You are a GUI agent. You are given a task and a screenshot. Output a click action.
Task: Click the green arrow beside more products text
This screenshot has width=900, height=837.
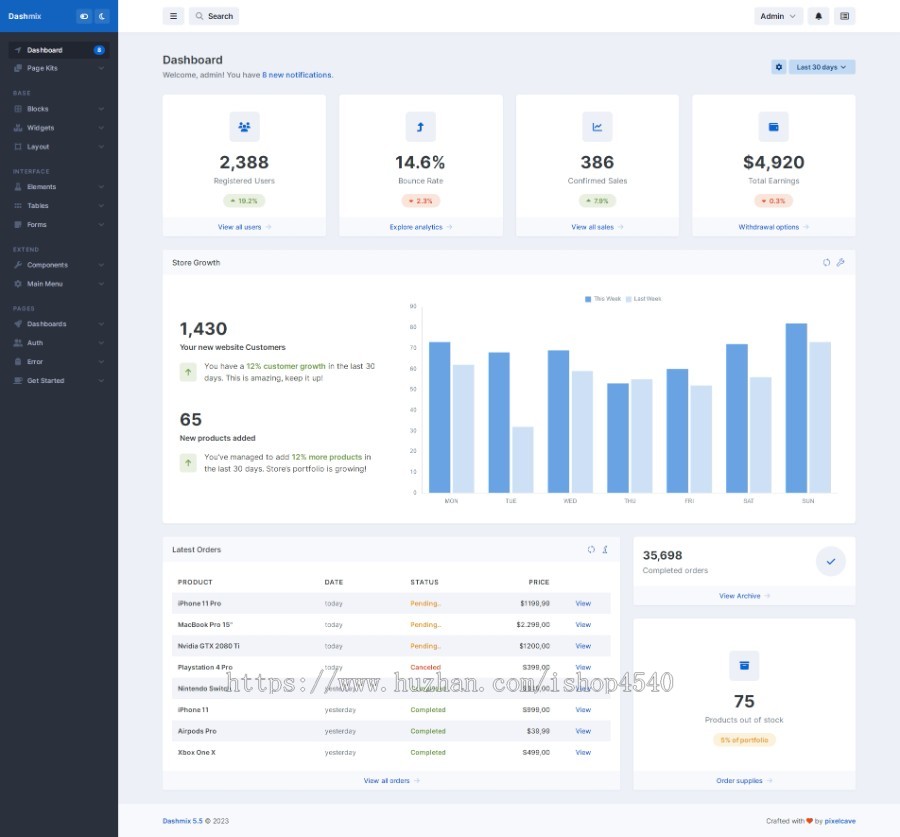coord(188,463)
